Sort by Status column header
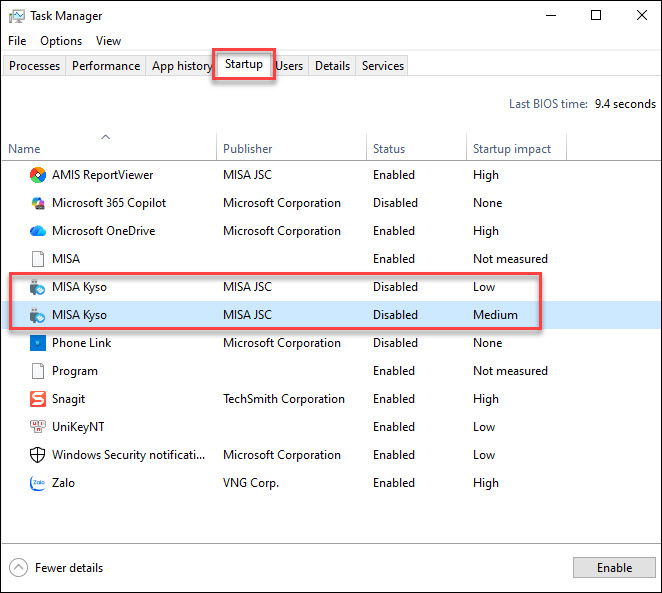 pyautogui.click(x=389, y=149)
